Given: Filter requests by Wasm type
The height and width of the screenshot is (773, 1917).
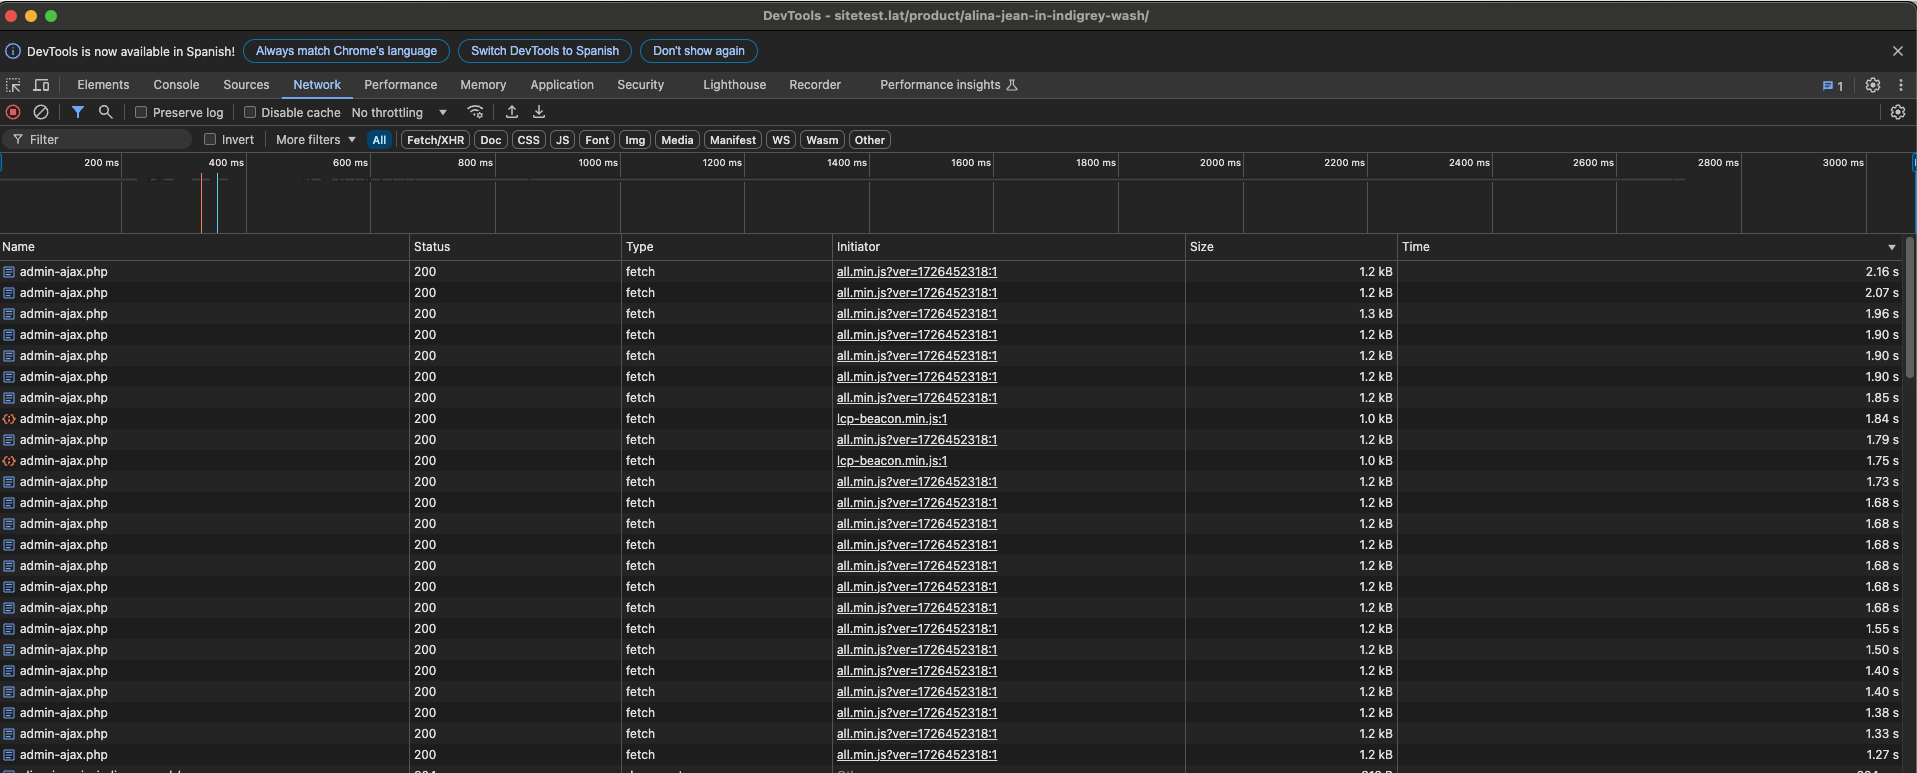Looking at the screenshot, I should tap(822, 140).
